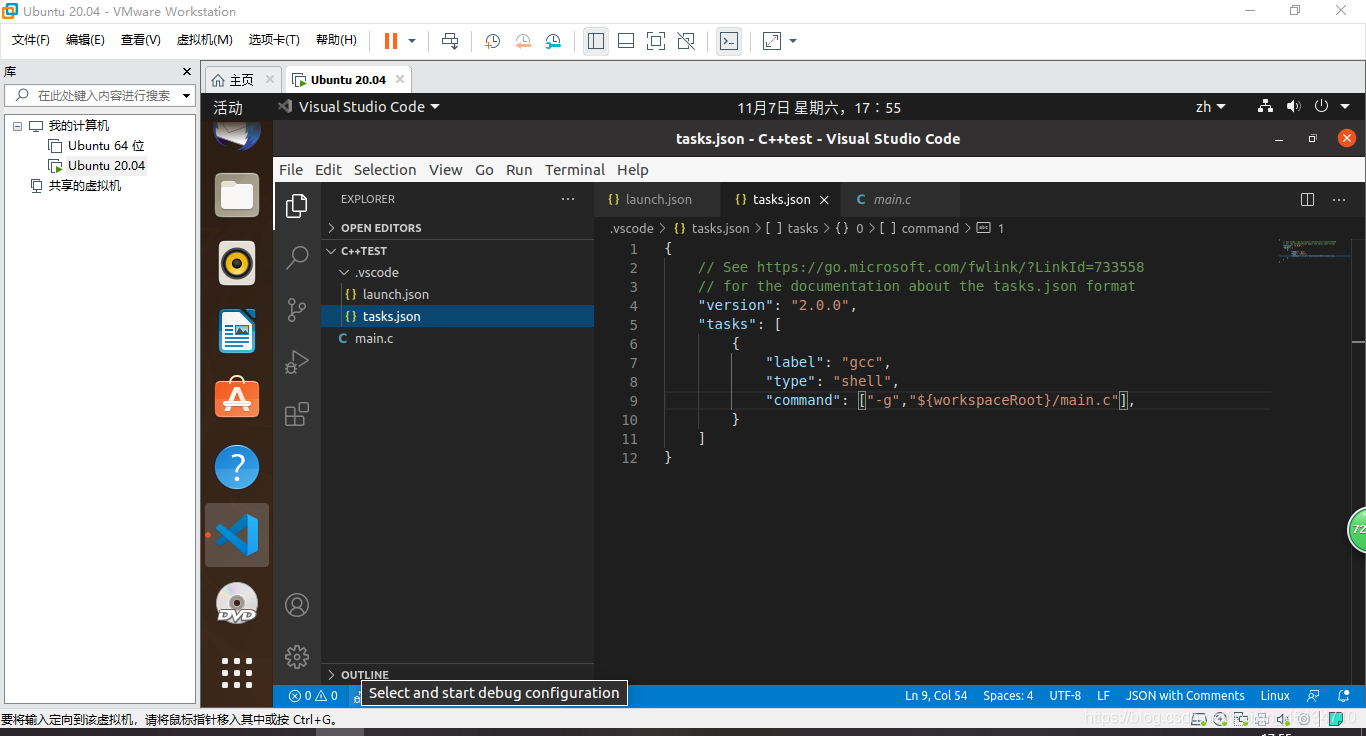Image resolution: width=1366 pixels, height=736 pixels.
Task: Change language mode JSON with Comments
Action: pos(1185,695)
